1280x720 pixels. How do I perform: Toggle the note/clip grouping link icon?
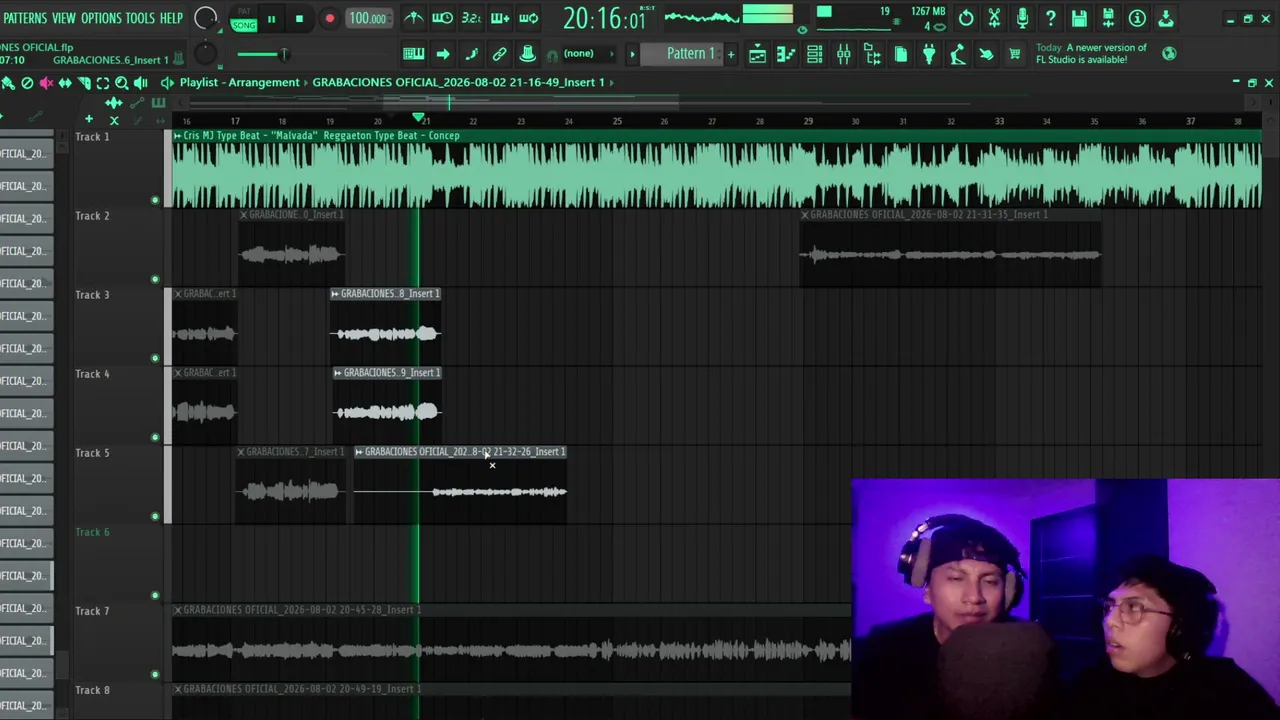(x=500, y=54)
